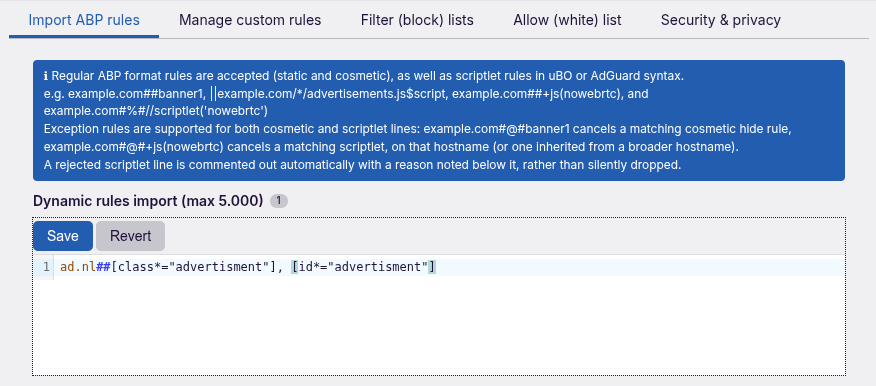Click the rule count badge showing 1
The image size is (876, 386).
click(x=279, y=201)
